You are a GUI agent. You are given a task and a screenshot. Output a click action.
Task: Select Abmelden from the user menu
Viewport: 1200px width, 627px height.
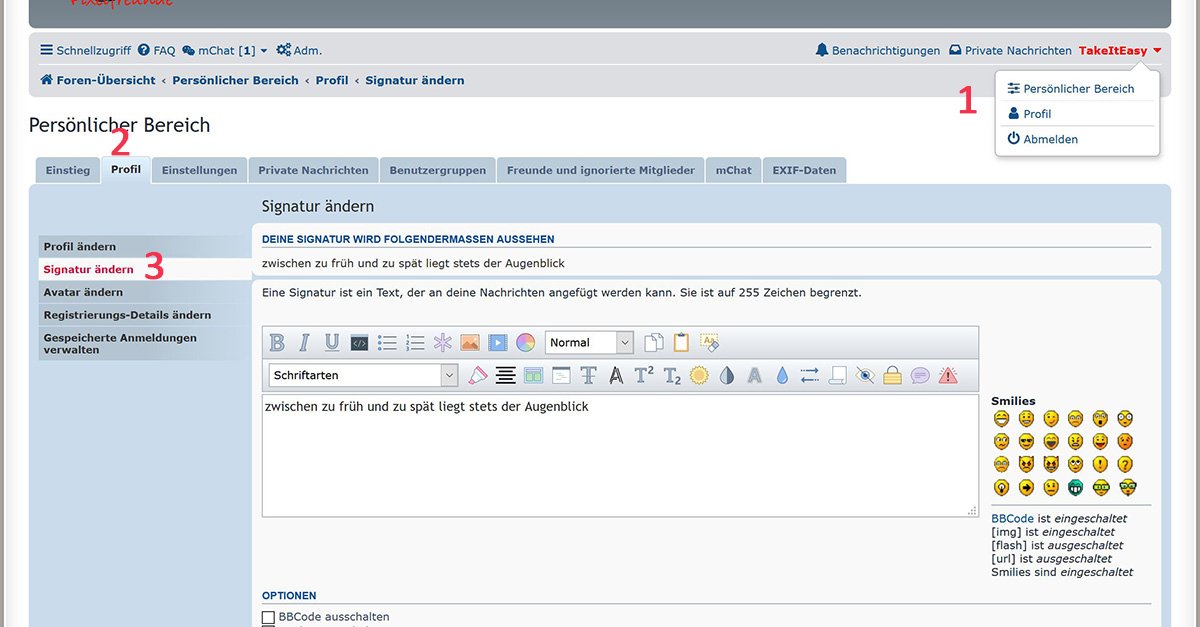(1050, 139)
